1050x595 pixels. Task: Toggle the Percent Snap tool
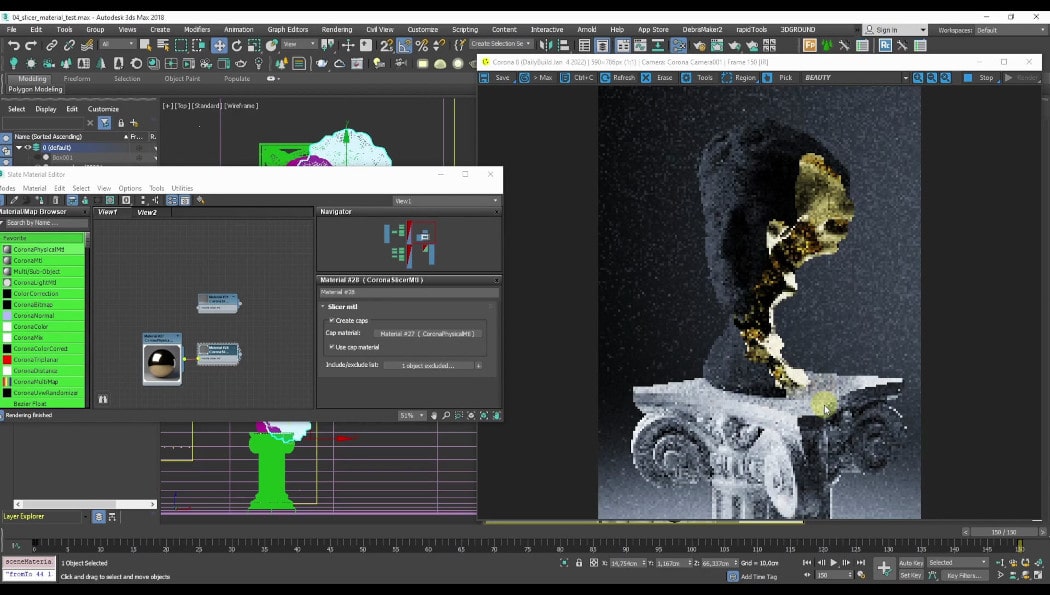pos(422,46)
